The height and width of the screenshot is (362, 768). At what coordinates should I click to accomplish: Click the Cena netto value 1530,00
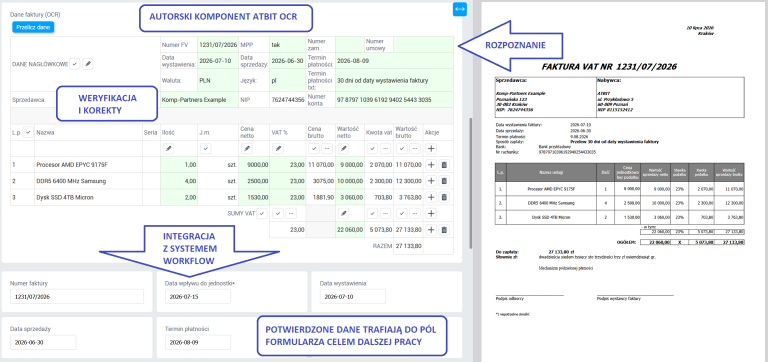point(258,197)
